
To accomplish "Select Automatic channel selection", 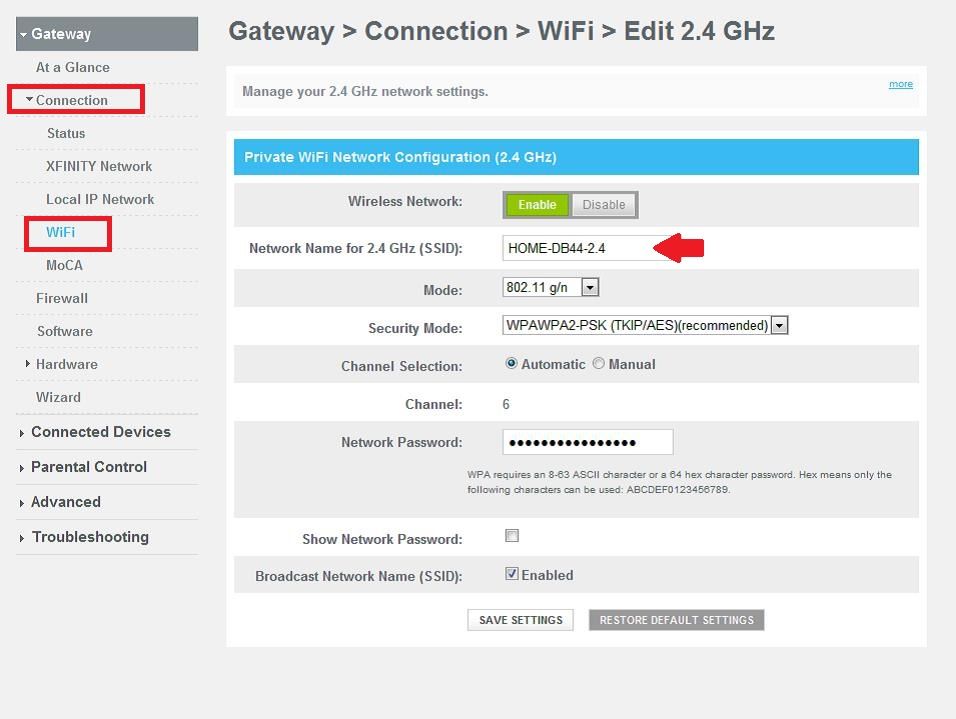I will point(512,364).
